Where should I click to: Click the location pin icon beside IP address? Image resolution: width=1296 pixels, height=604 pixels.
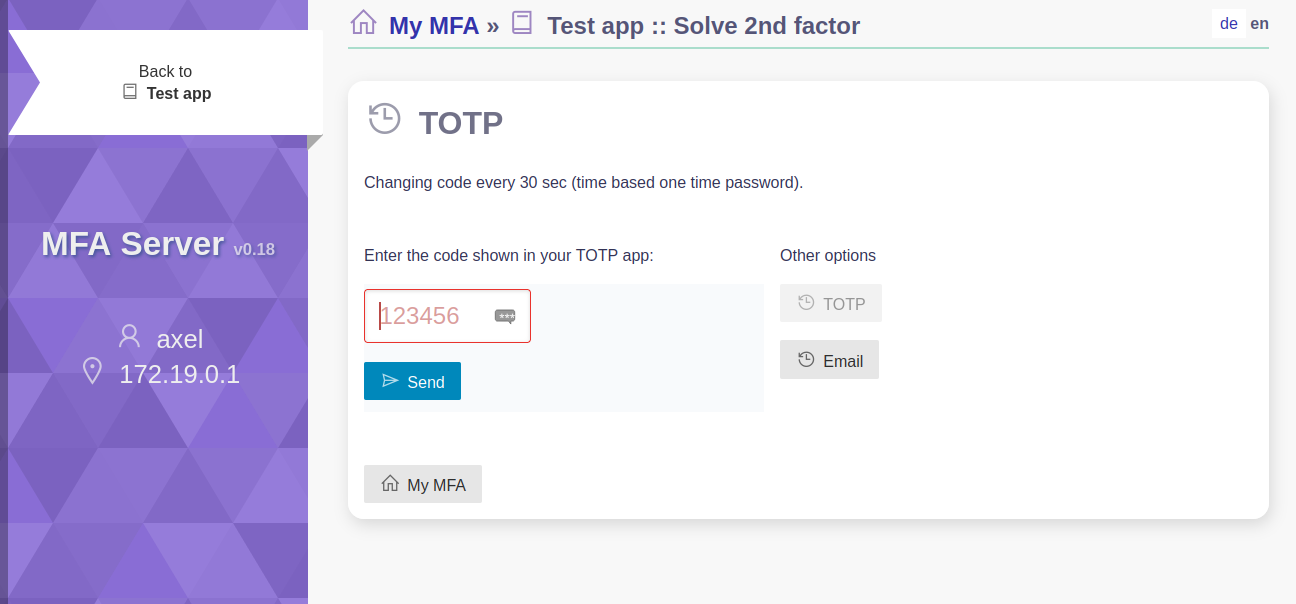point(92,371)
